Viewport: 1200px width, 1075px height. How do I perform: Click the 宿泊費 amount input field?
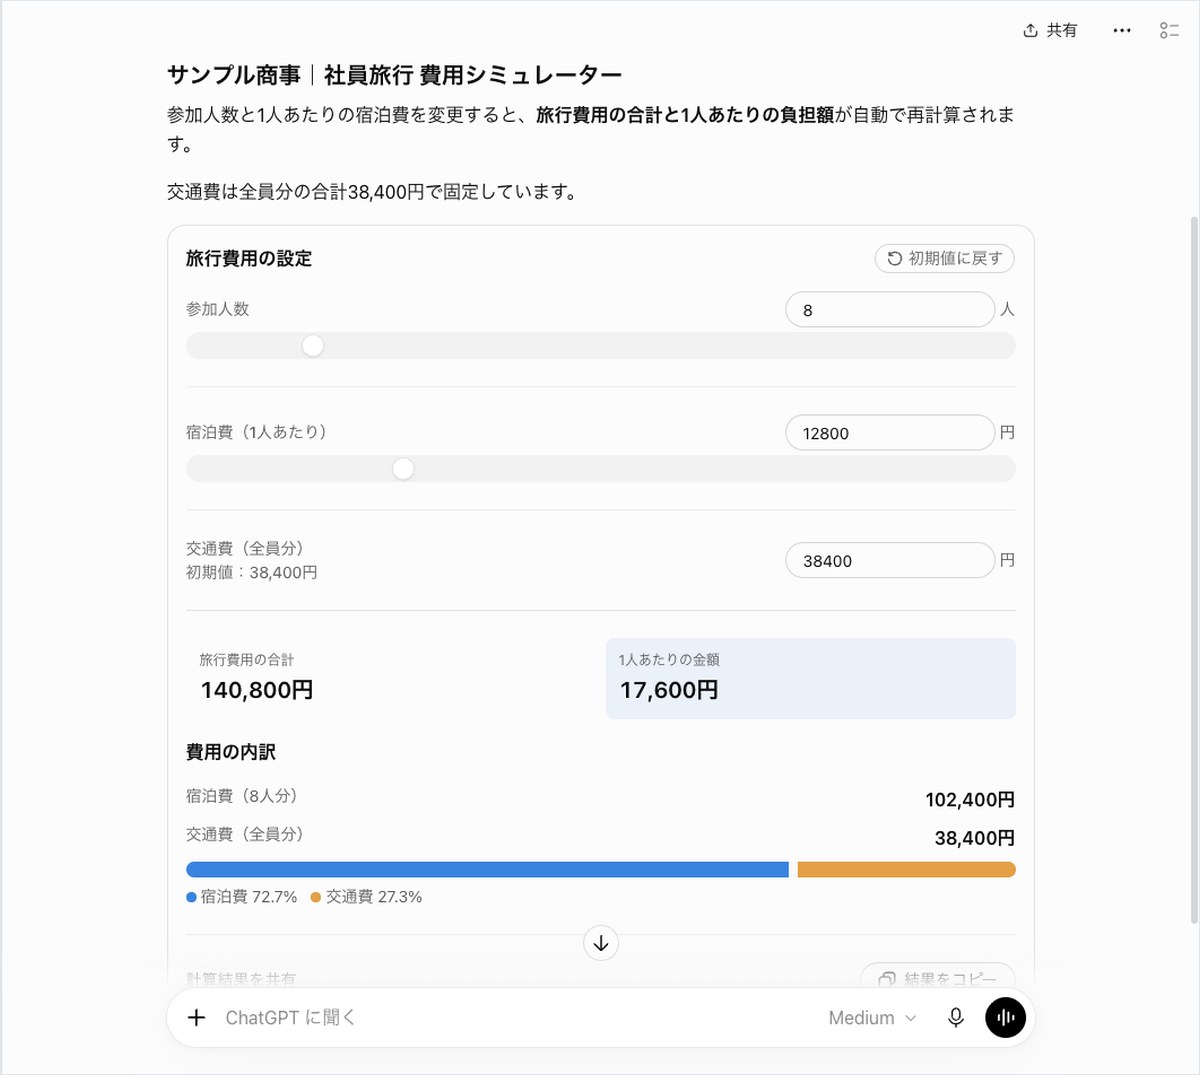(x=890, y=433)
